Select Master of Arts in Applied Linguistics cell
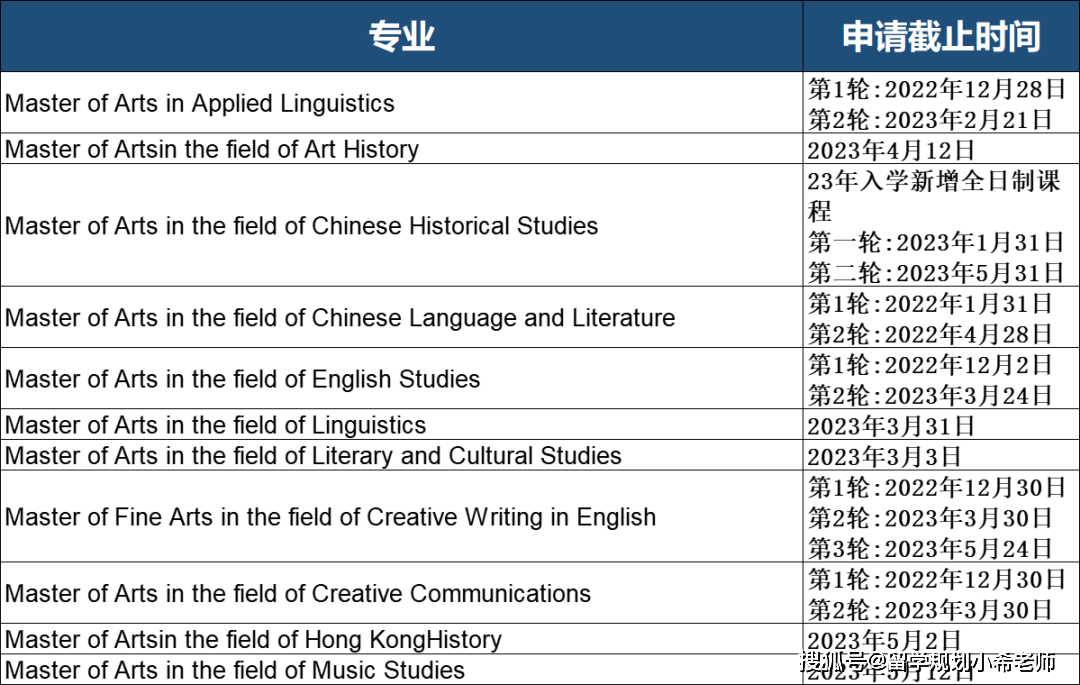The width and height of the screenshot is (1080, 685). pos(402,103)
